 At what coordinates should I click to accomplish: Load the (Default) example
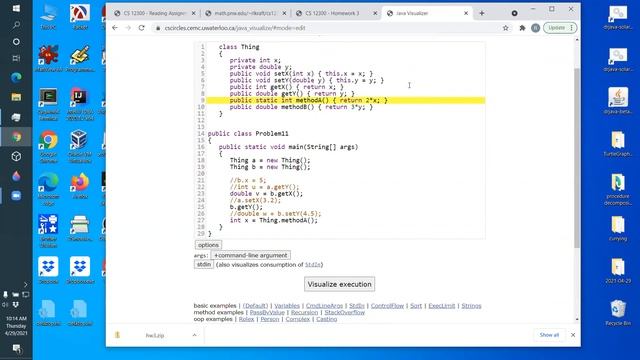coord(256,306)
